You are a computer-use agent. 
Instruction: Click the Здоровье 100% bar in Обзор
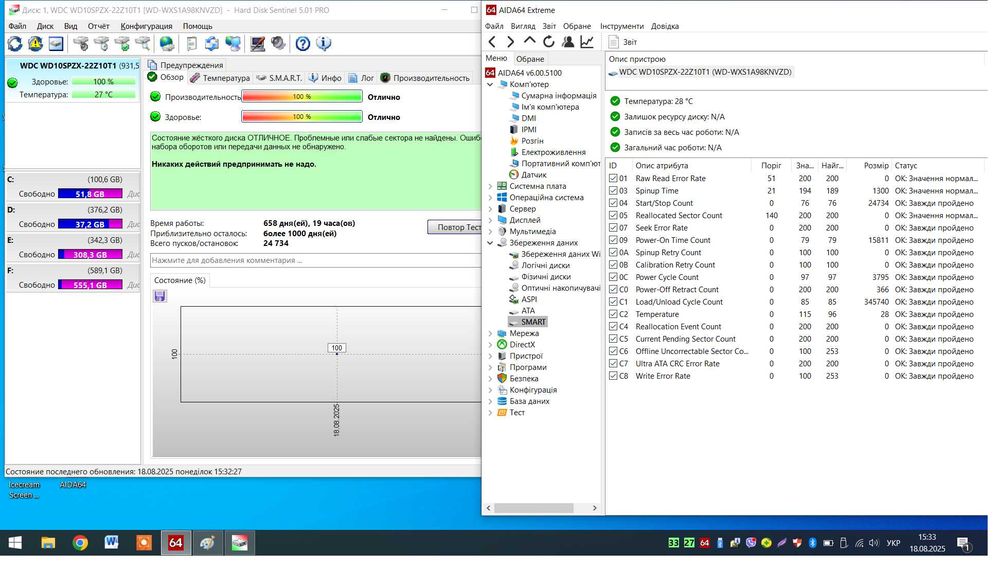click(x=302, y=117)
